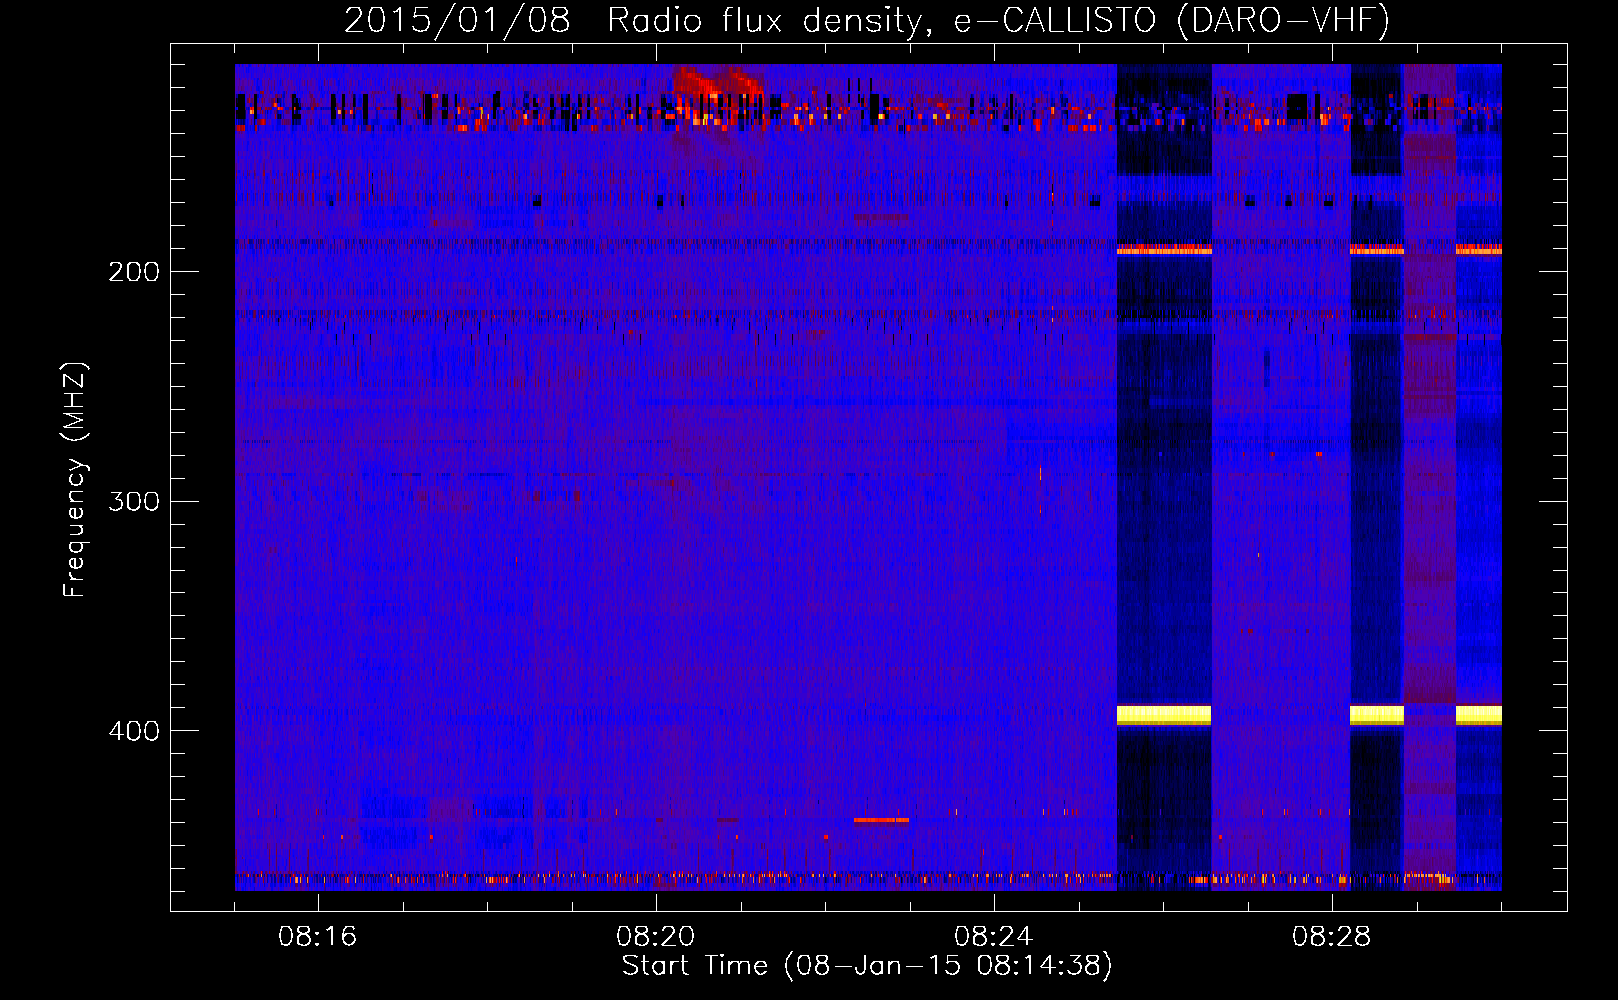Image resolution: width=1618 pixels, height=1000 pixels.
Task: Click the "Start Time (08-Jan-15 08:14:38)" label
Action: (867, 966)
